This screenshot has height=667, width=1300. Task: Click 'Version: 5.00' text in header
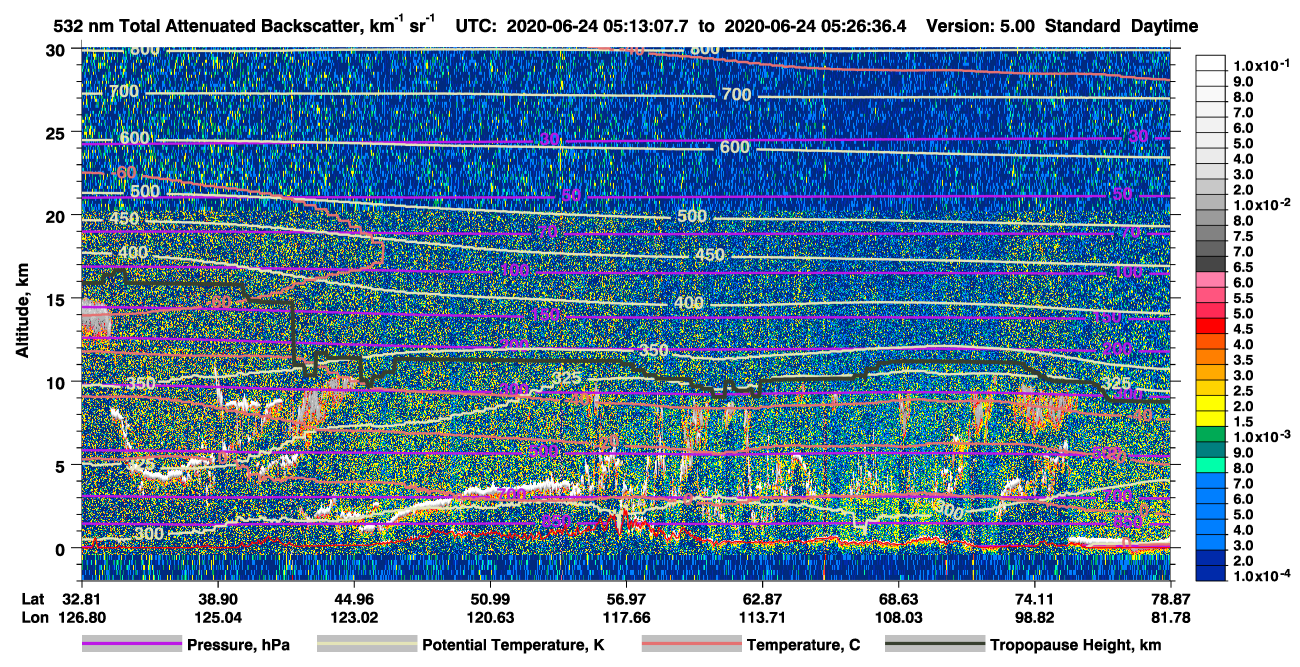(981, 27)
